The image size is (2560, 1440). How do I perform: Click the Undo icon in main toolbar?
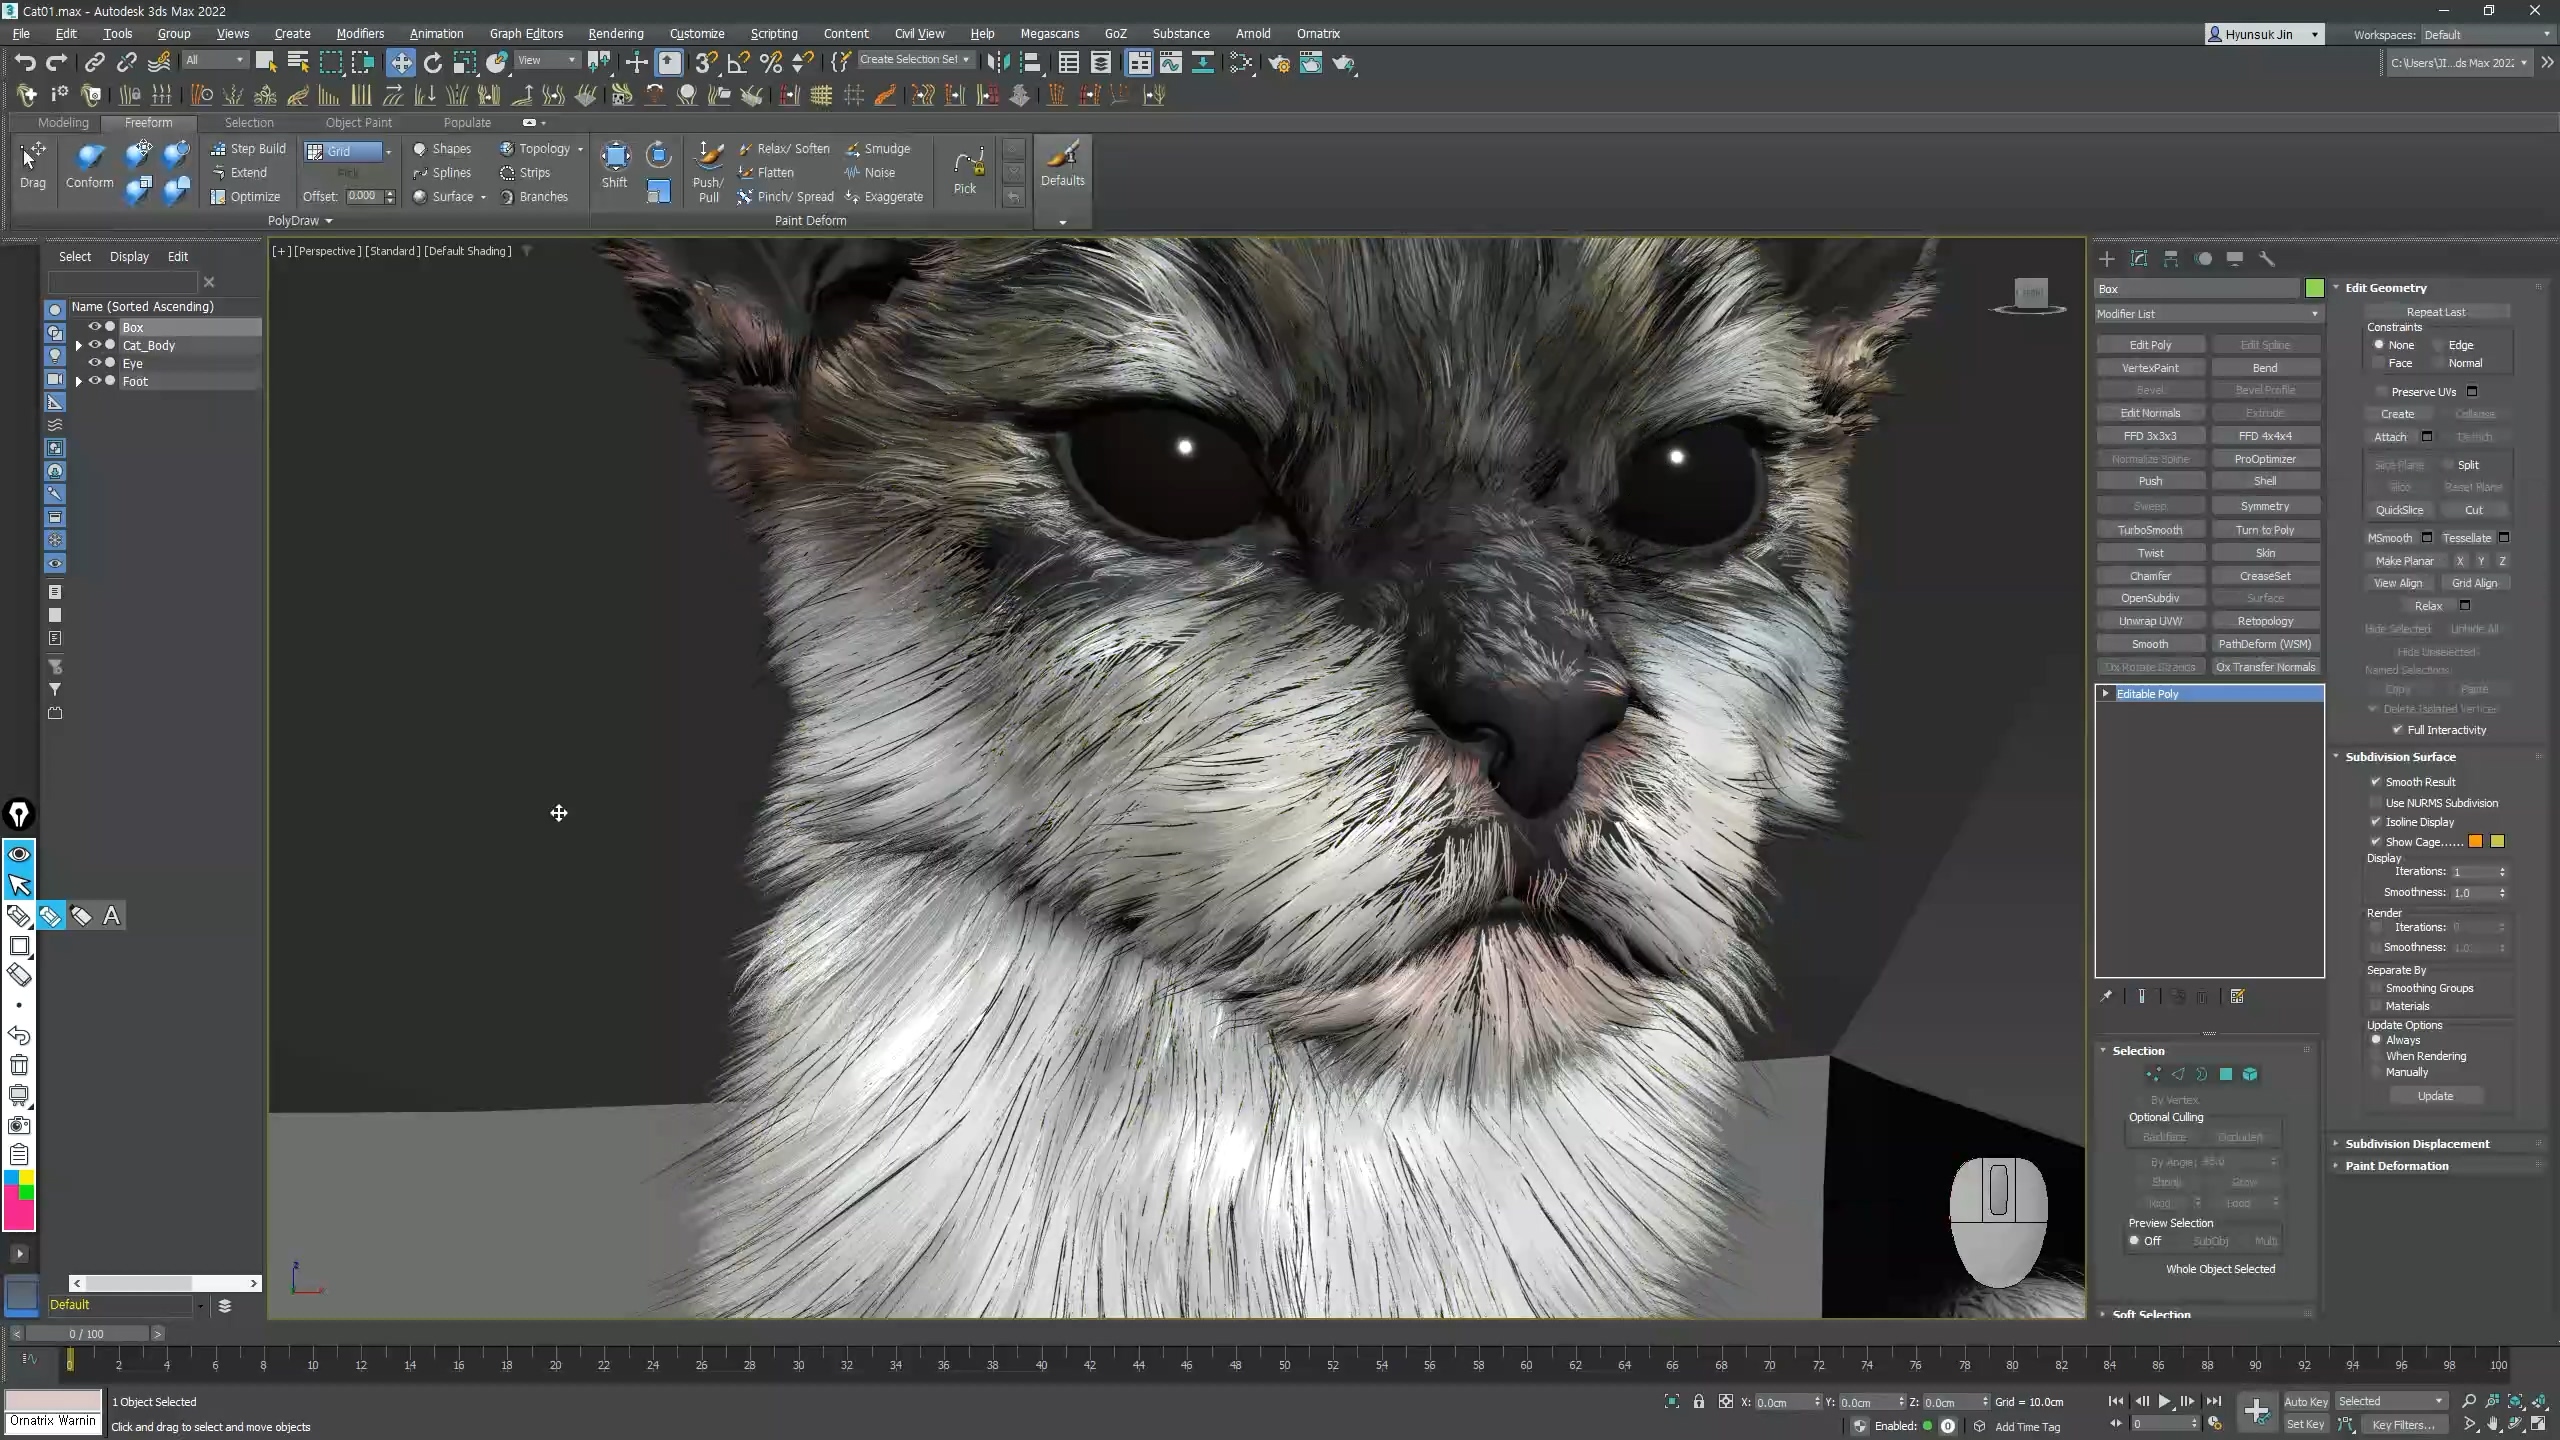coord(25,63)
